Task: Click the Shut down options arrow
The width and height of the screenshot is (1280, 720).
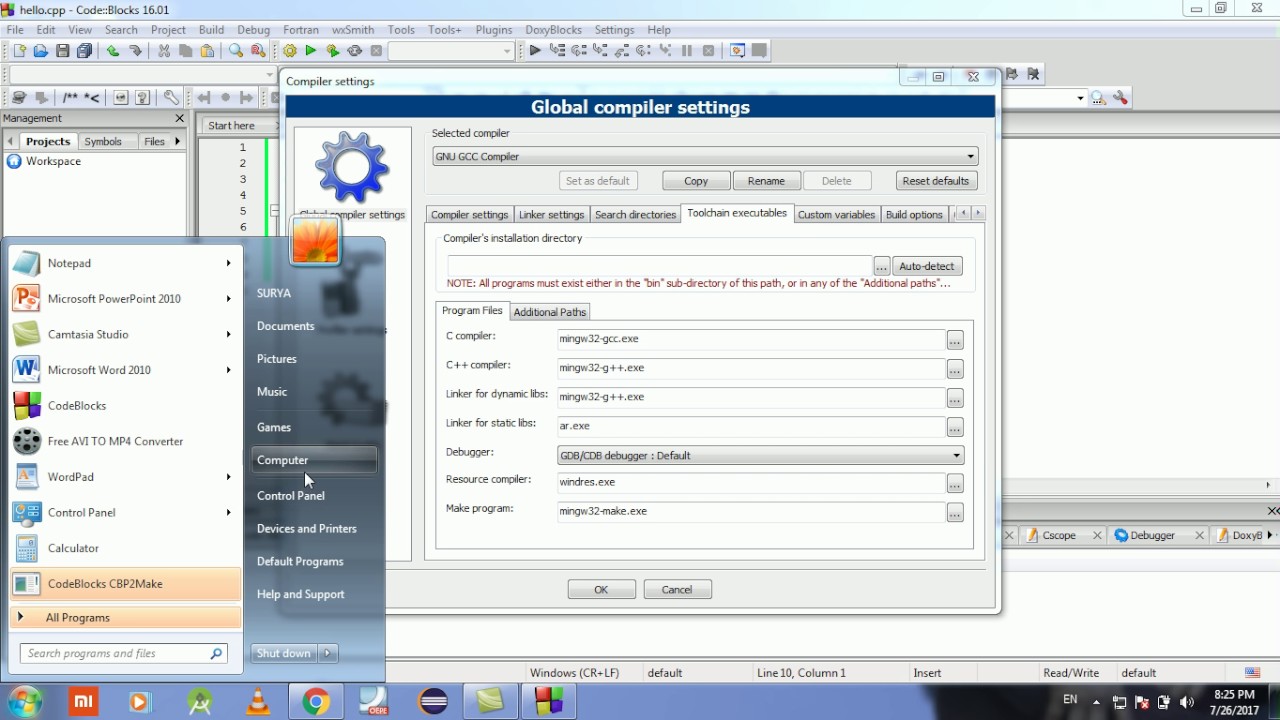Action: [327, 653]
